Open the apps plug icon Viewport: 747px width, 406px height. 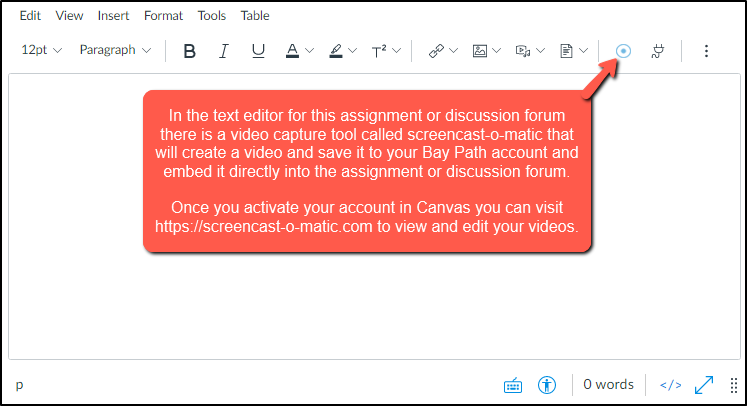(657, 51)
